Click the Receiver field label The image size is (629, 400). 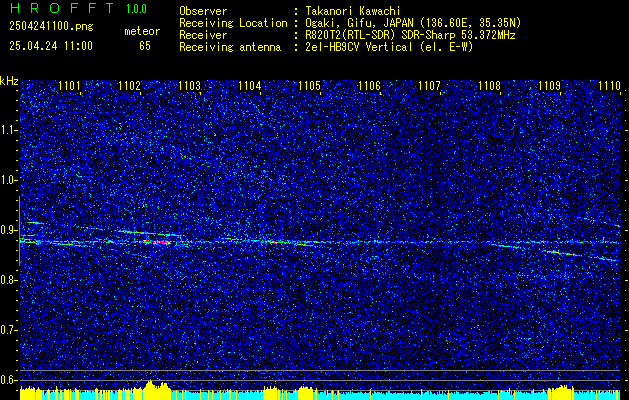(203, 35)
